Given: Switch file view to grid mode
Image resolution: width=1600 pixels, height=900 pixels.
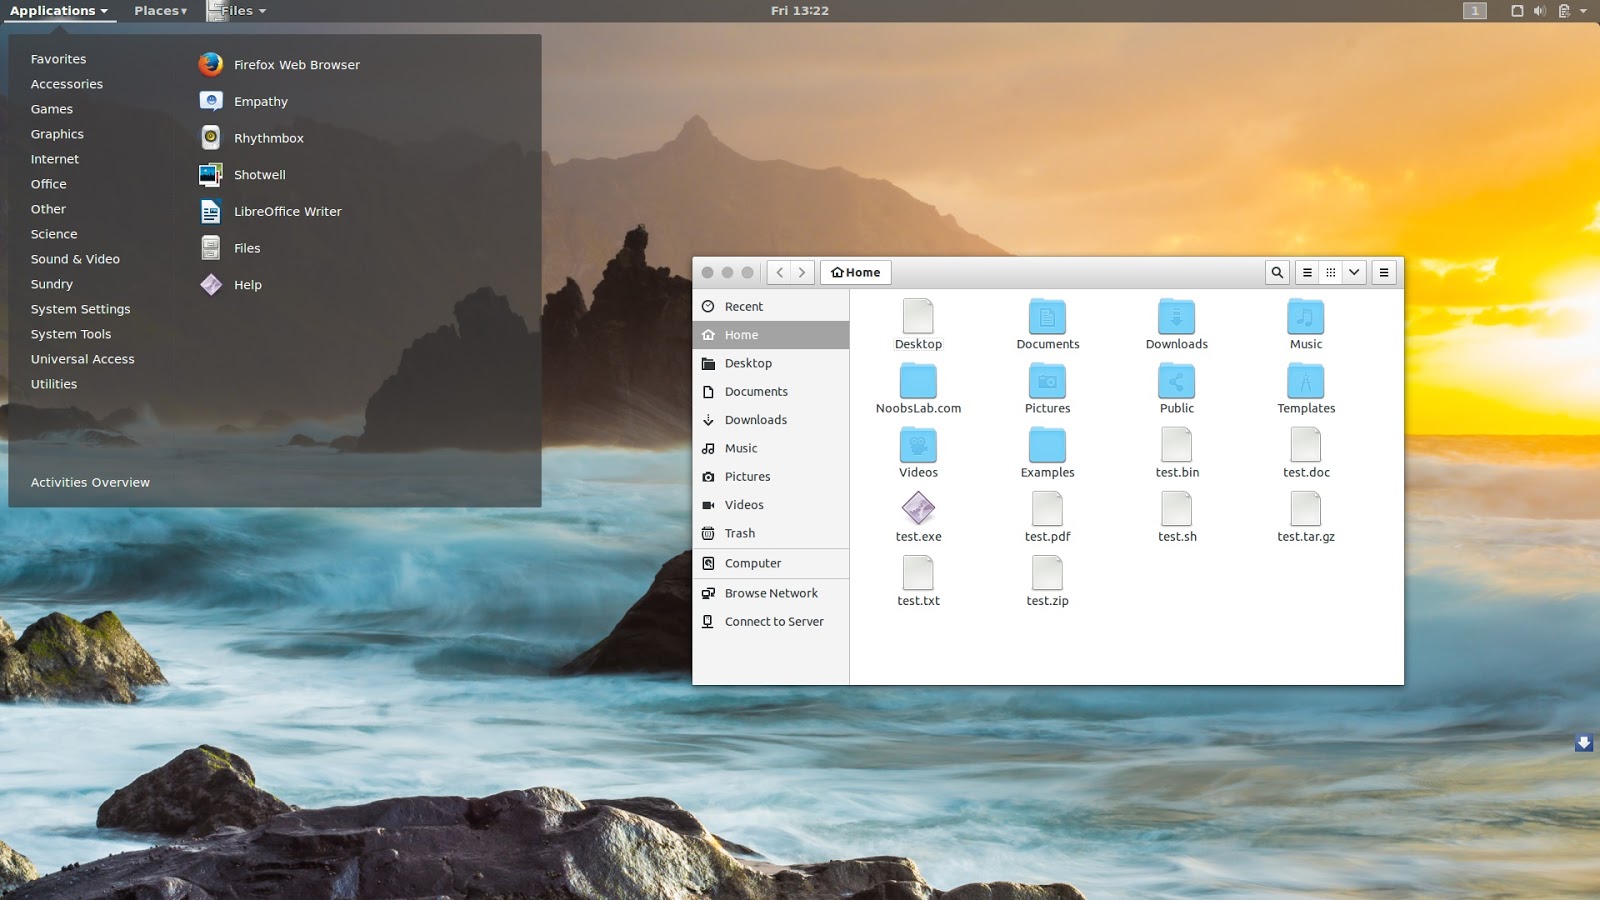Looking at the screenshot, I should pyautogui.click(x=1331, y=272).
